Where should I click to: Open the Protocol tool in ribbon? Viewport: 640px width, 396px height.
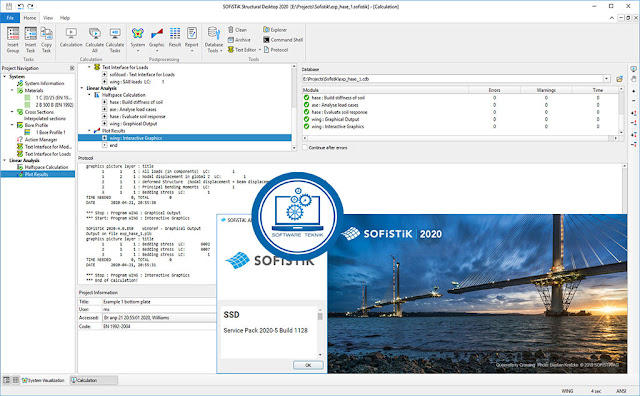[276, 50]
